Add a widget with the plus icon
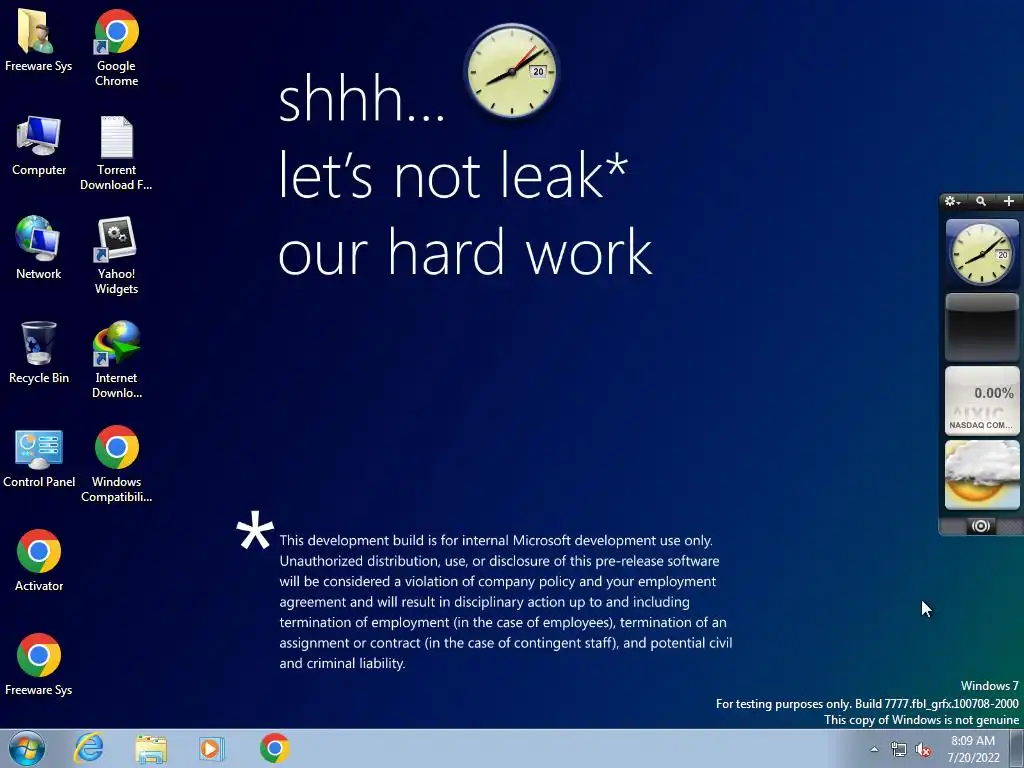 click(1008, 201)
